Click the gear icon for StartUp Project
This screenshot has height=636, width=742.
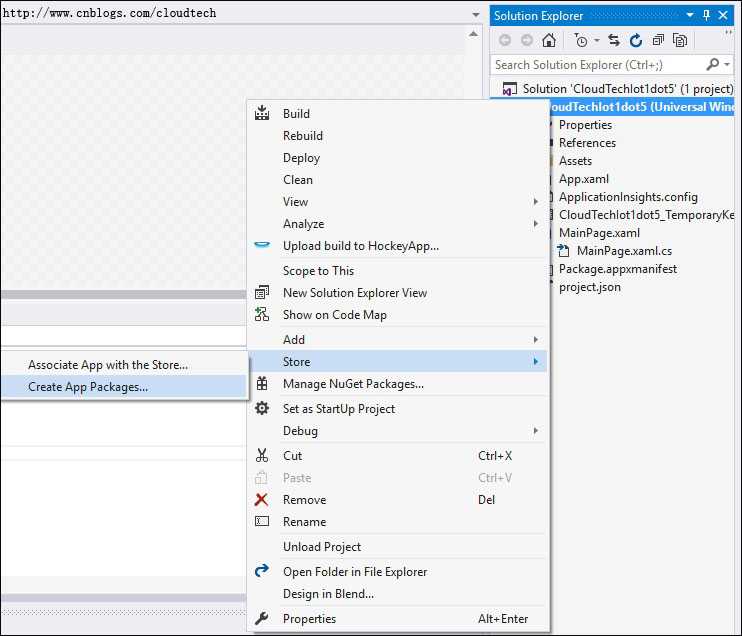262,408
